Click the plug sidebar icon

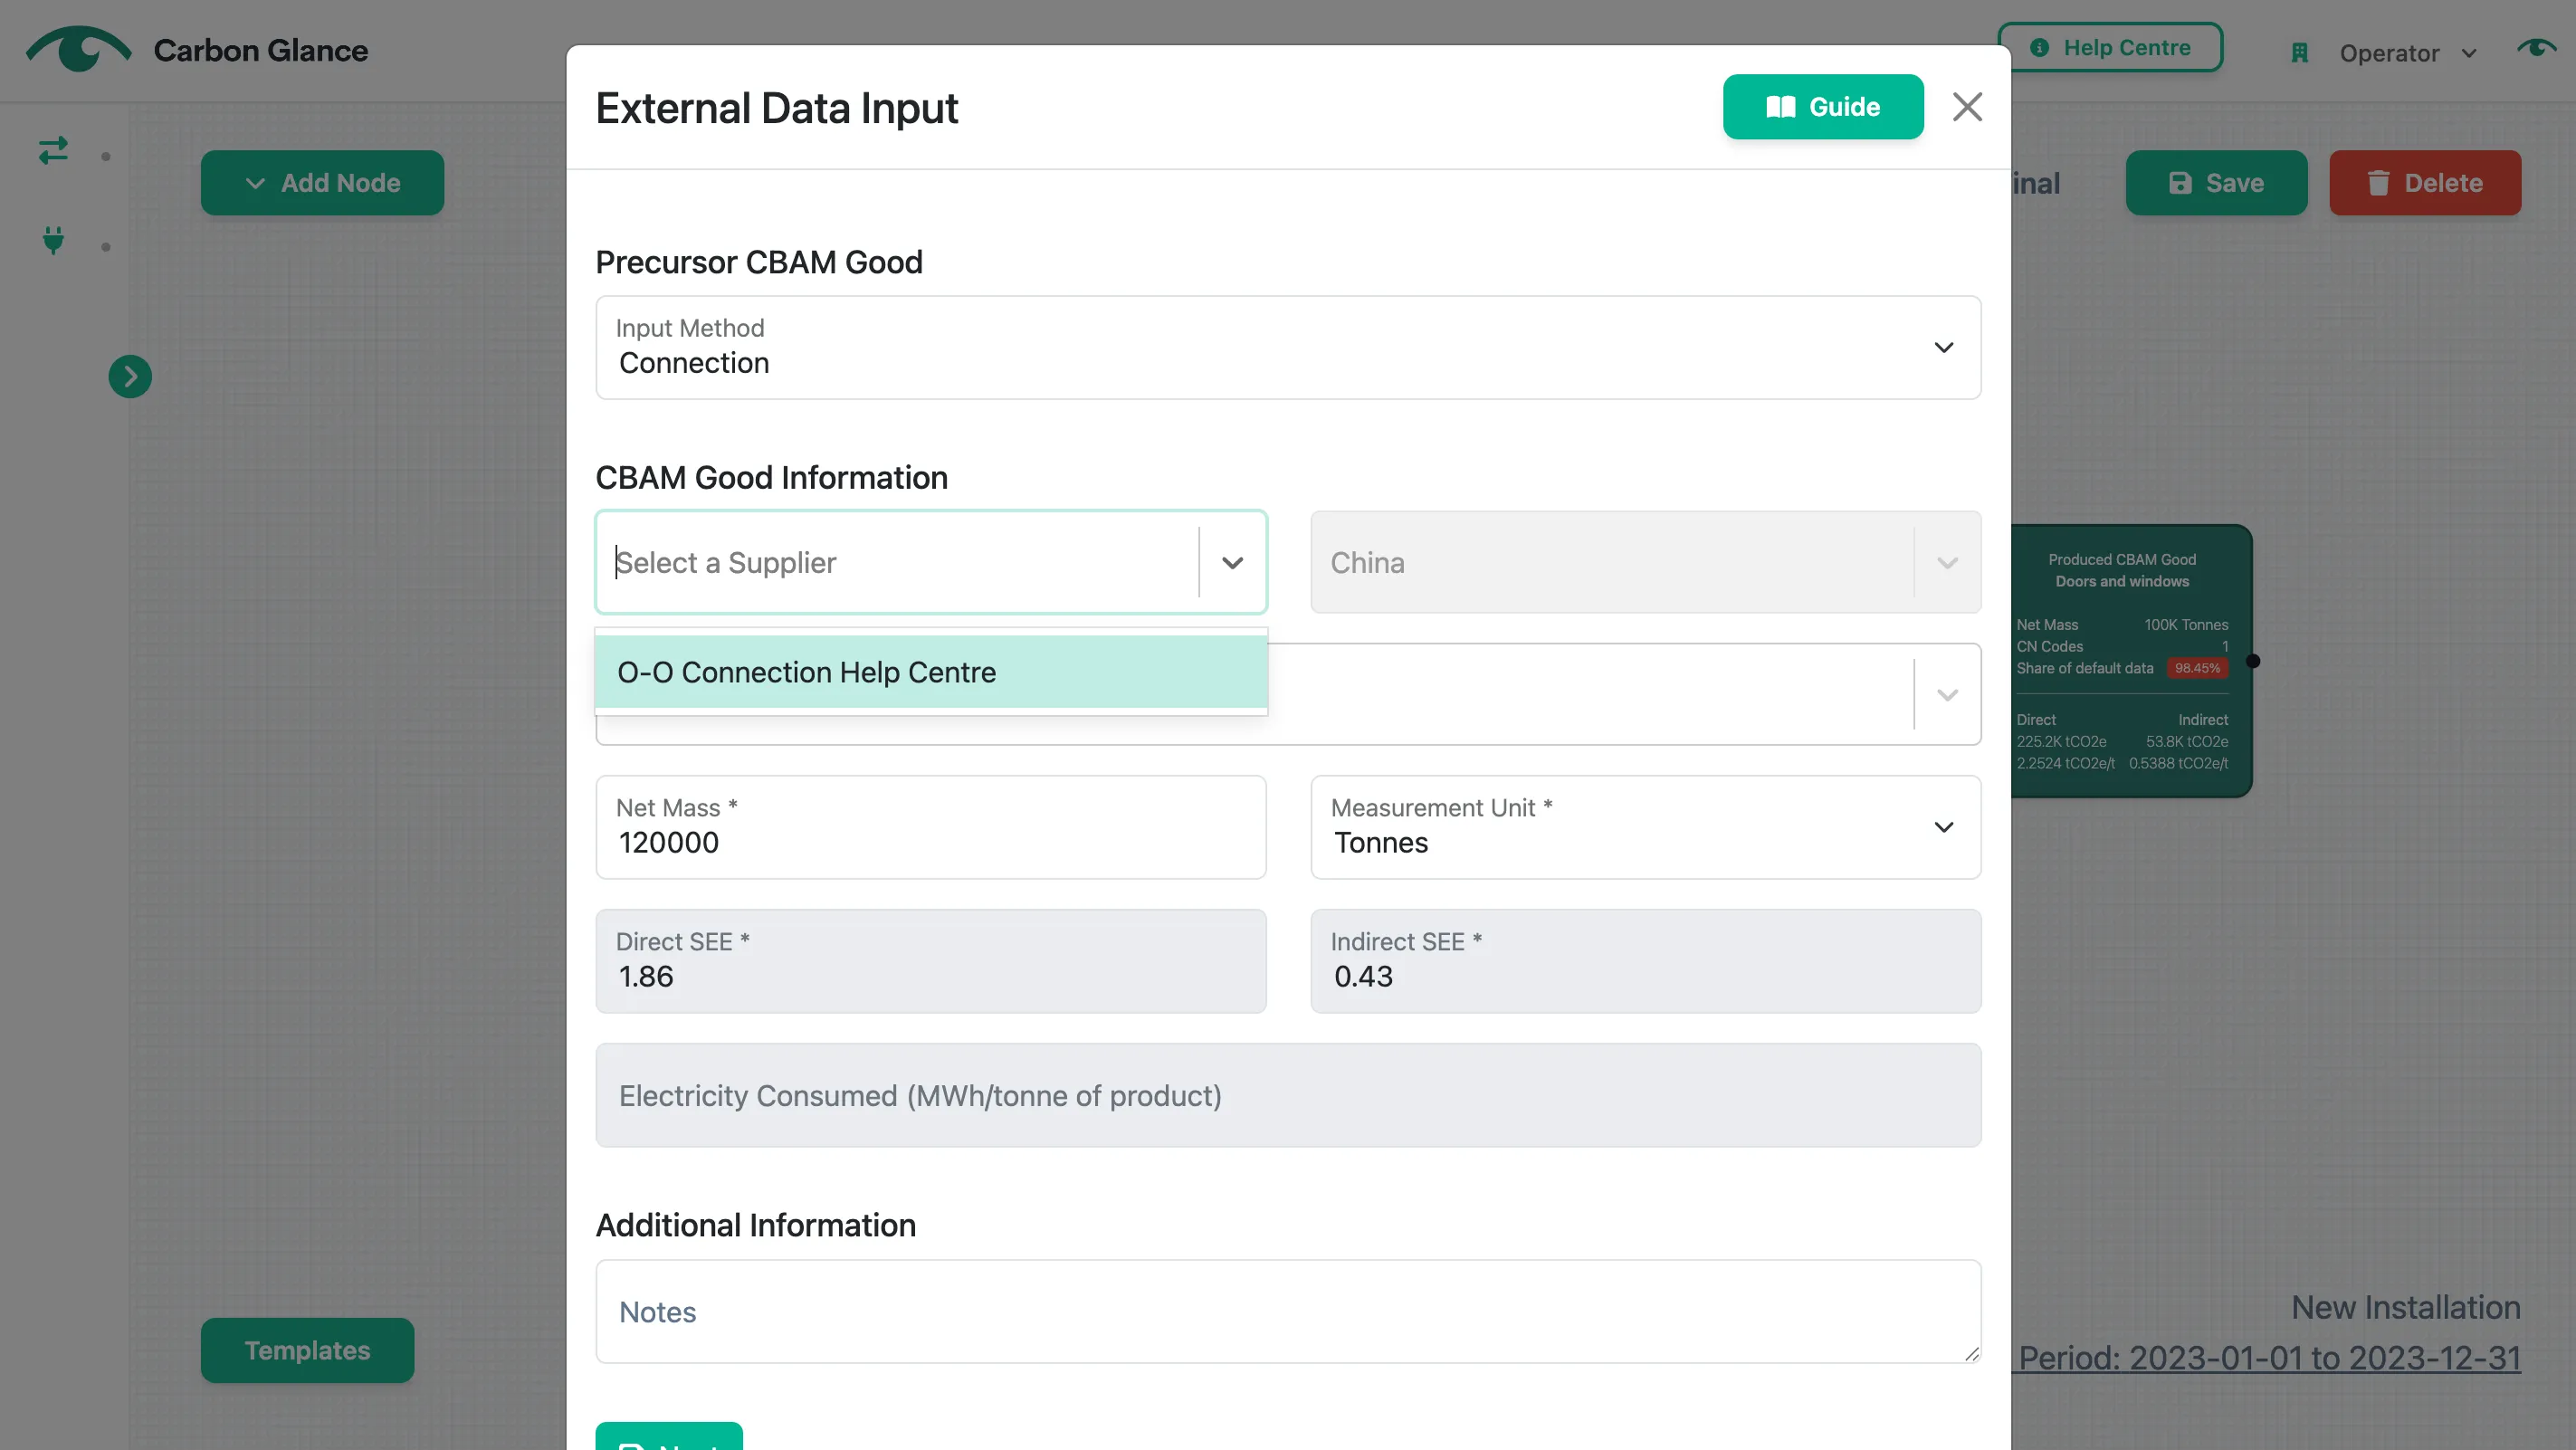point(53,240)
